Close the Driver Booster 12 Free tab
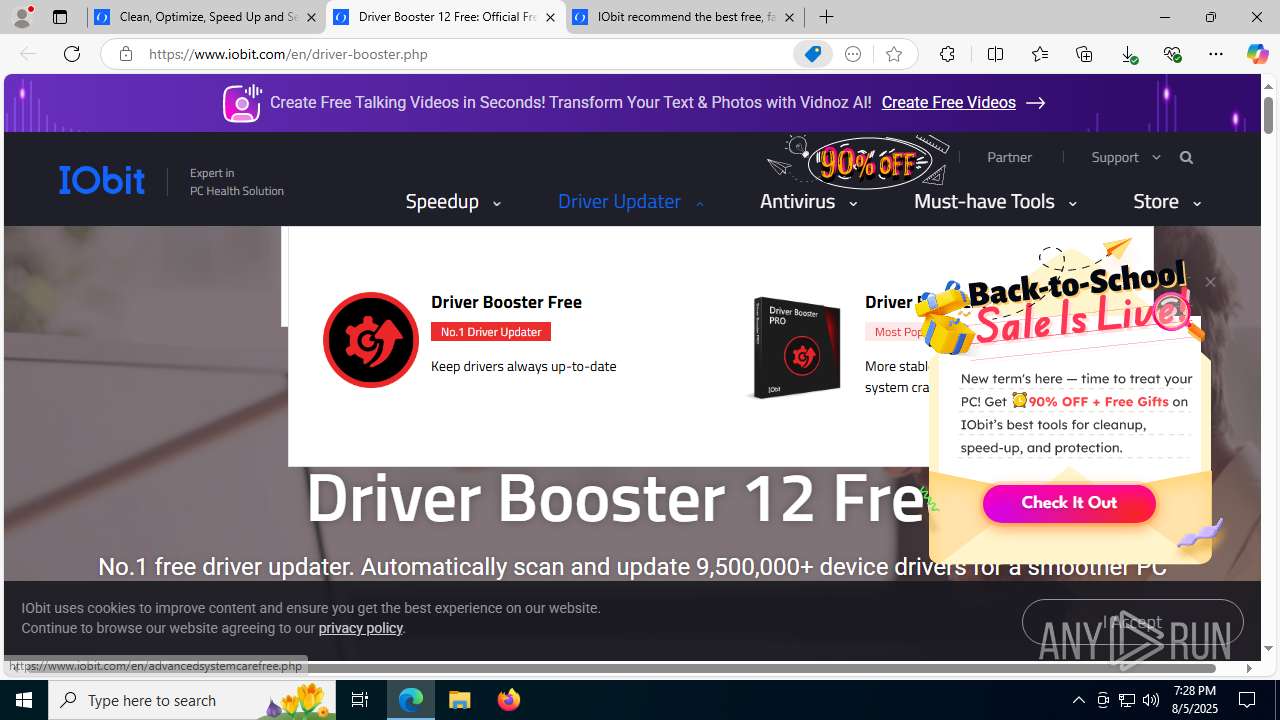 550,17
